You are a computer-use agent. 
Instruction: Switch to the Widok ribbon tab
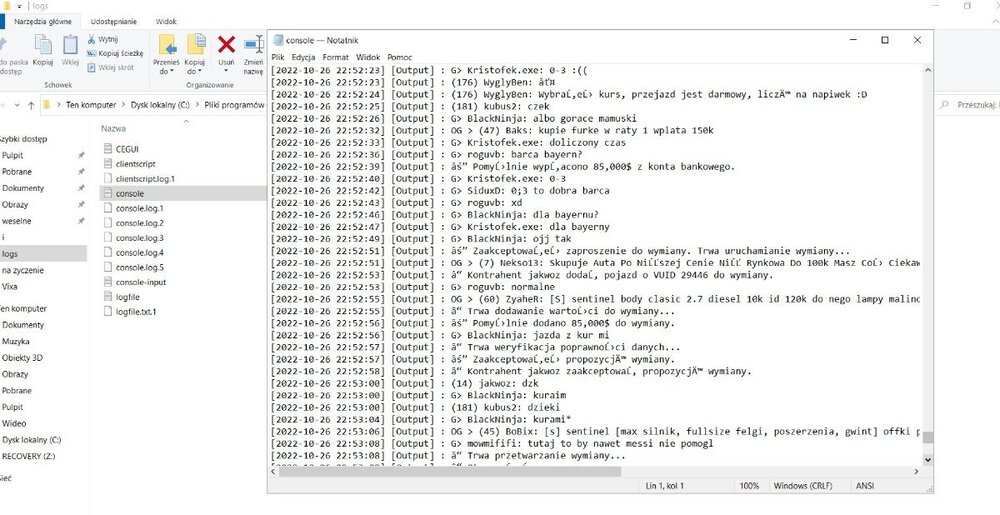(x=166, y=22)
